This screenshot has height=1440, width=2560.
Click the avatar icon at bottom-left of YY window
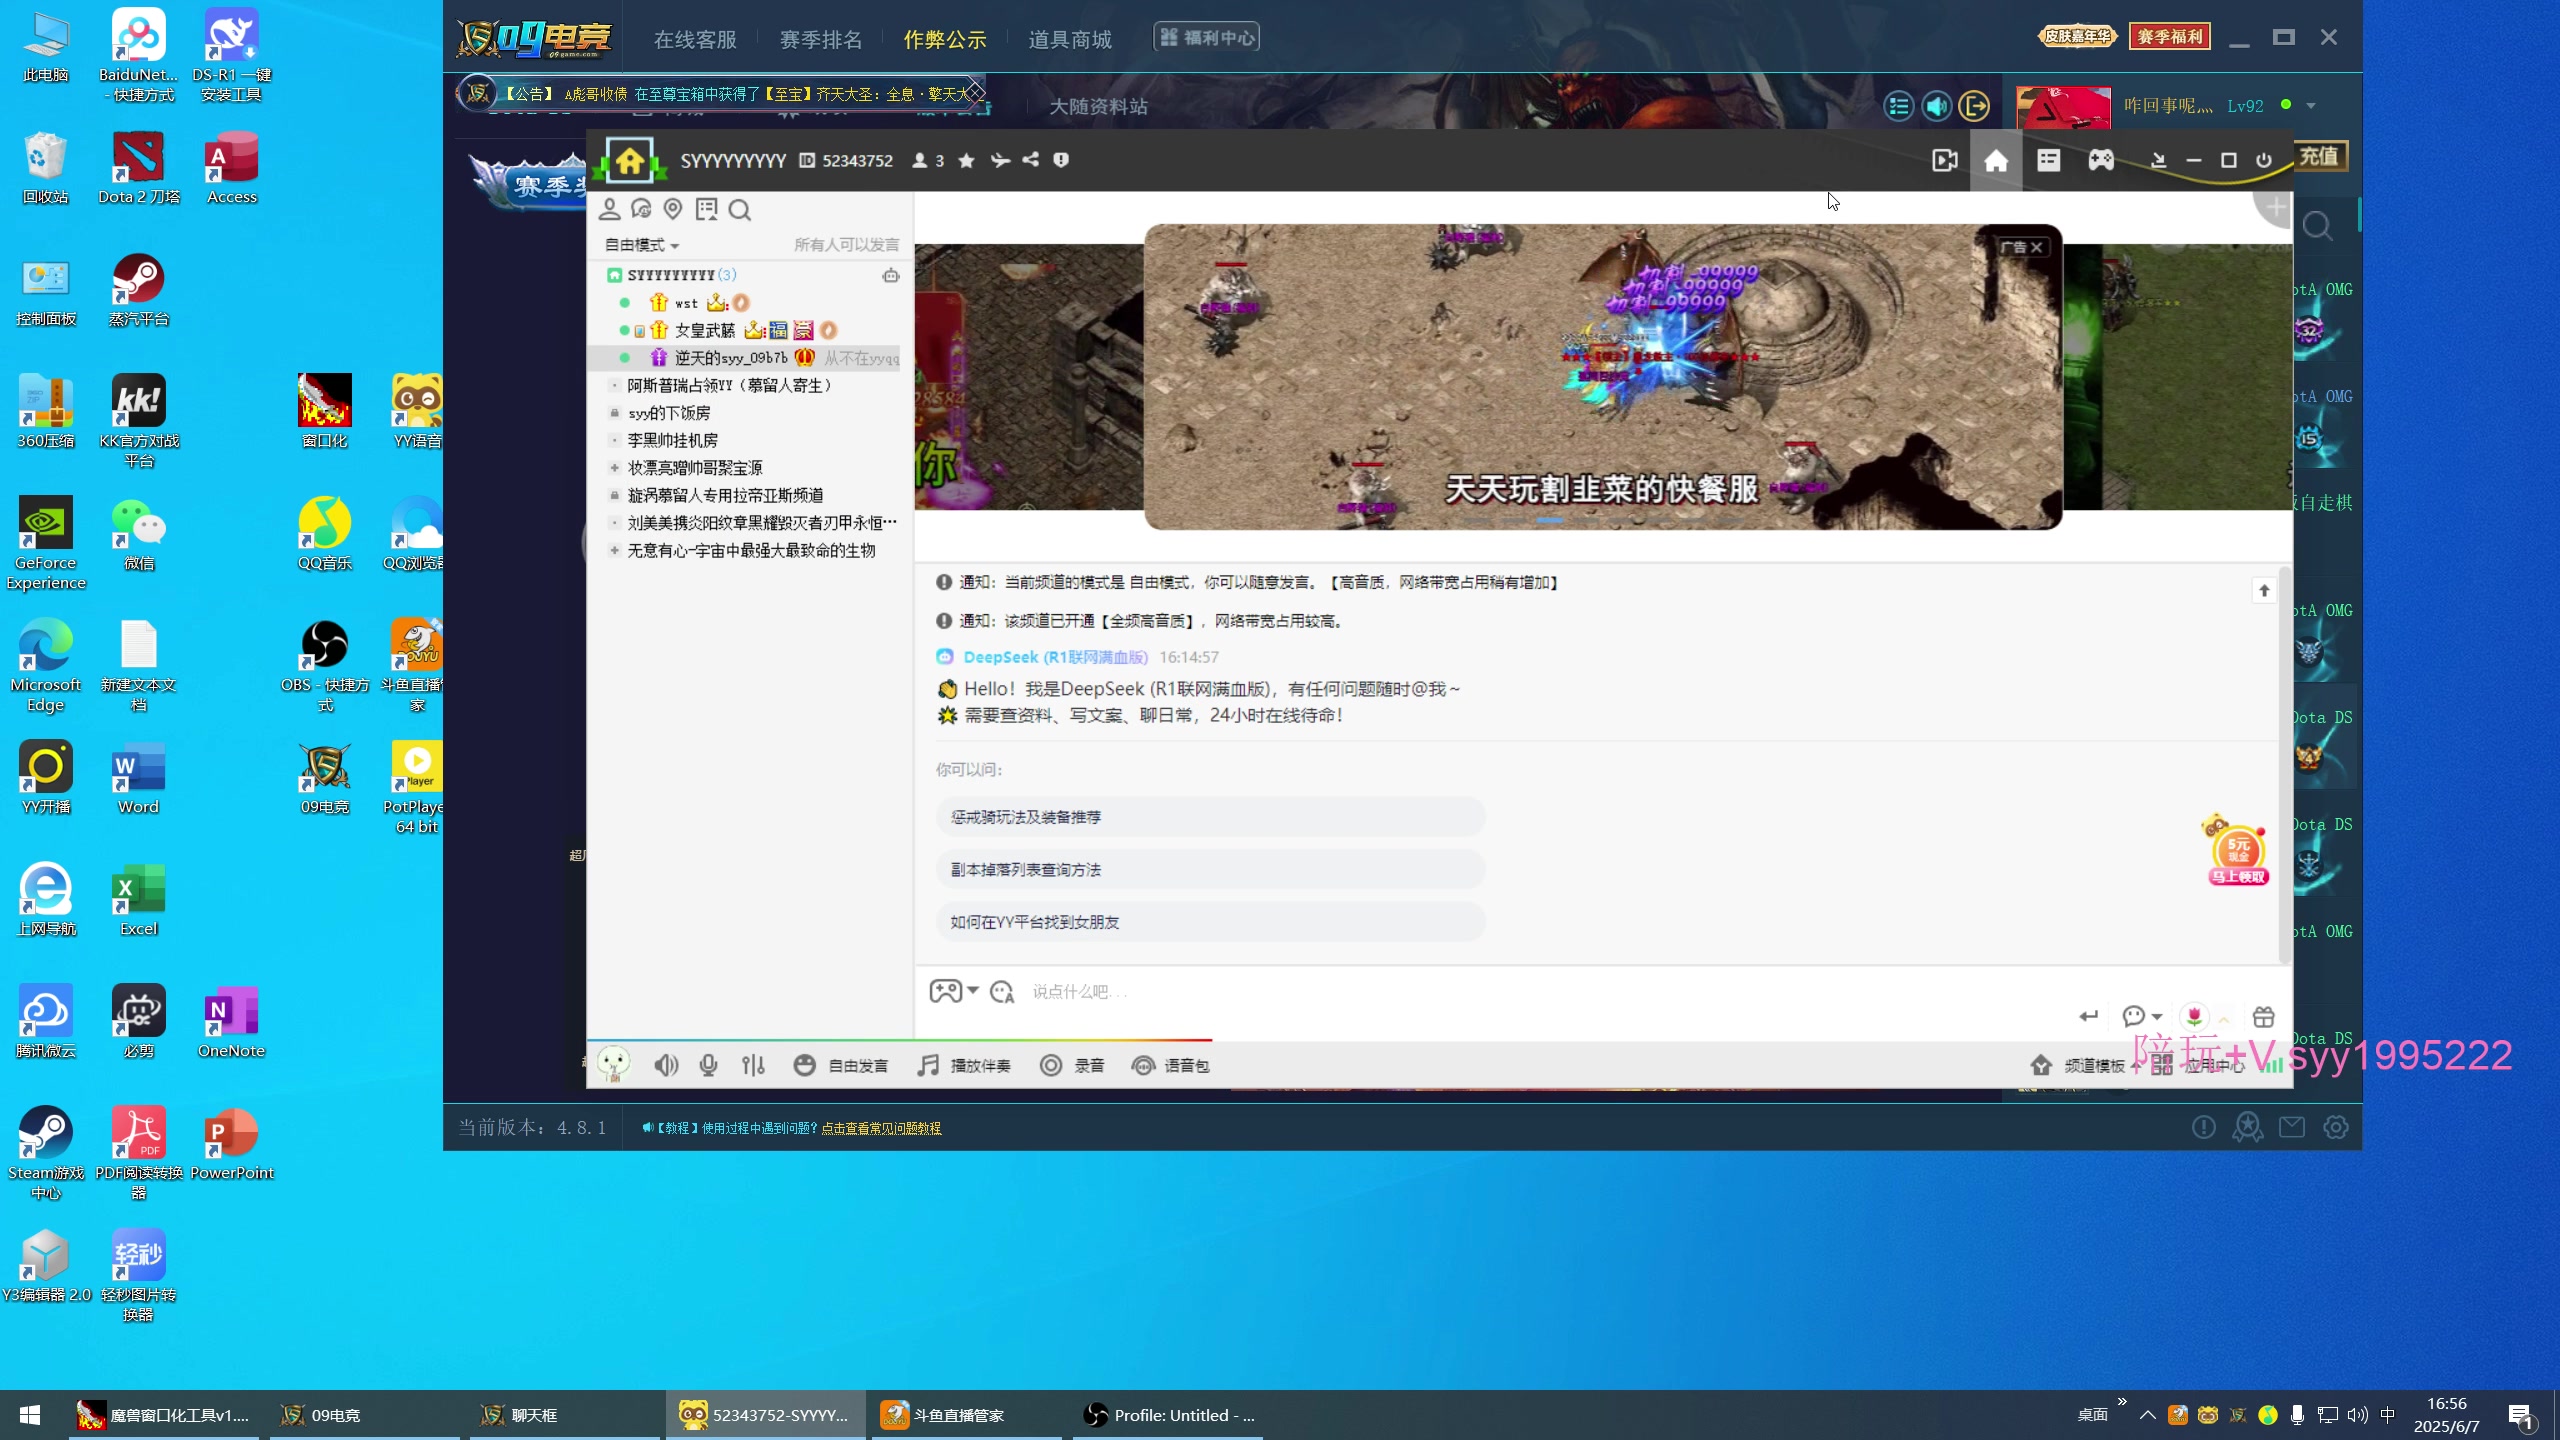(x=613, y=1064)
